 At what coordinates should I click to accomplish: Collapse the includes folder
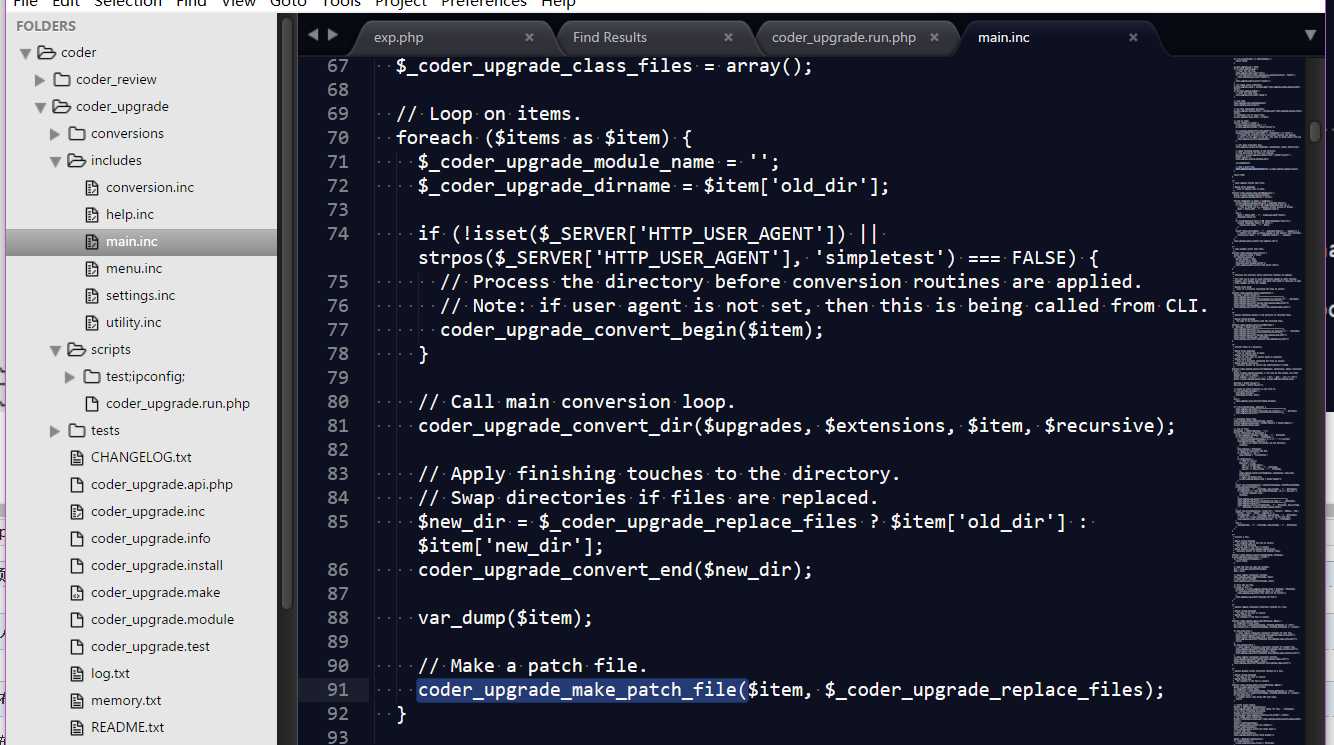[55, 161]
